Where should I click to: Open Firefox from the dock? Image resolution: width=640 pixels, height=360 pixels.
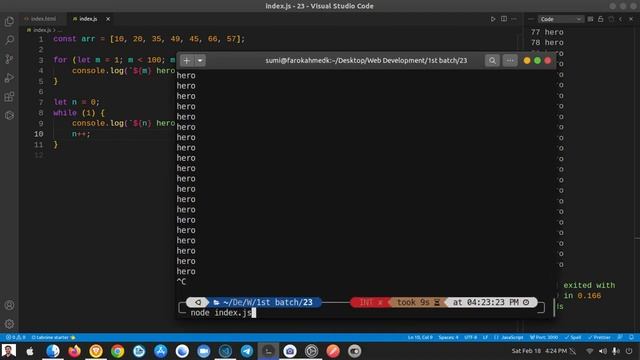click(74, 351)
